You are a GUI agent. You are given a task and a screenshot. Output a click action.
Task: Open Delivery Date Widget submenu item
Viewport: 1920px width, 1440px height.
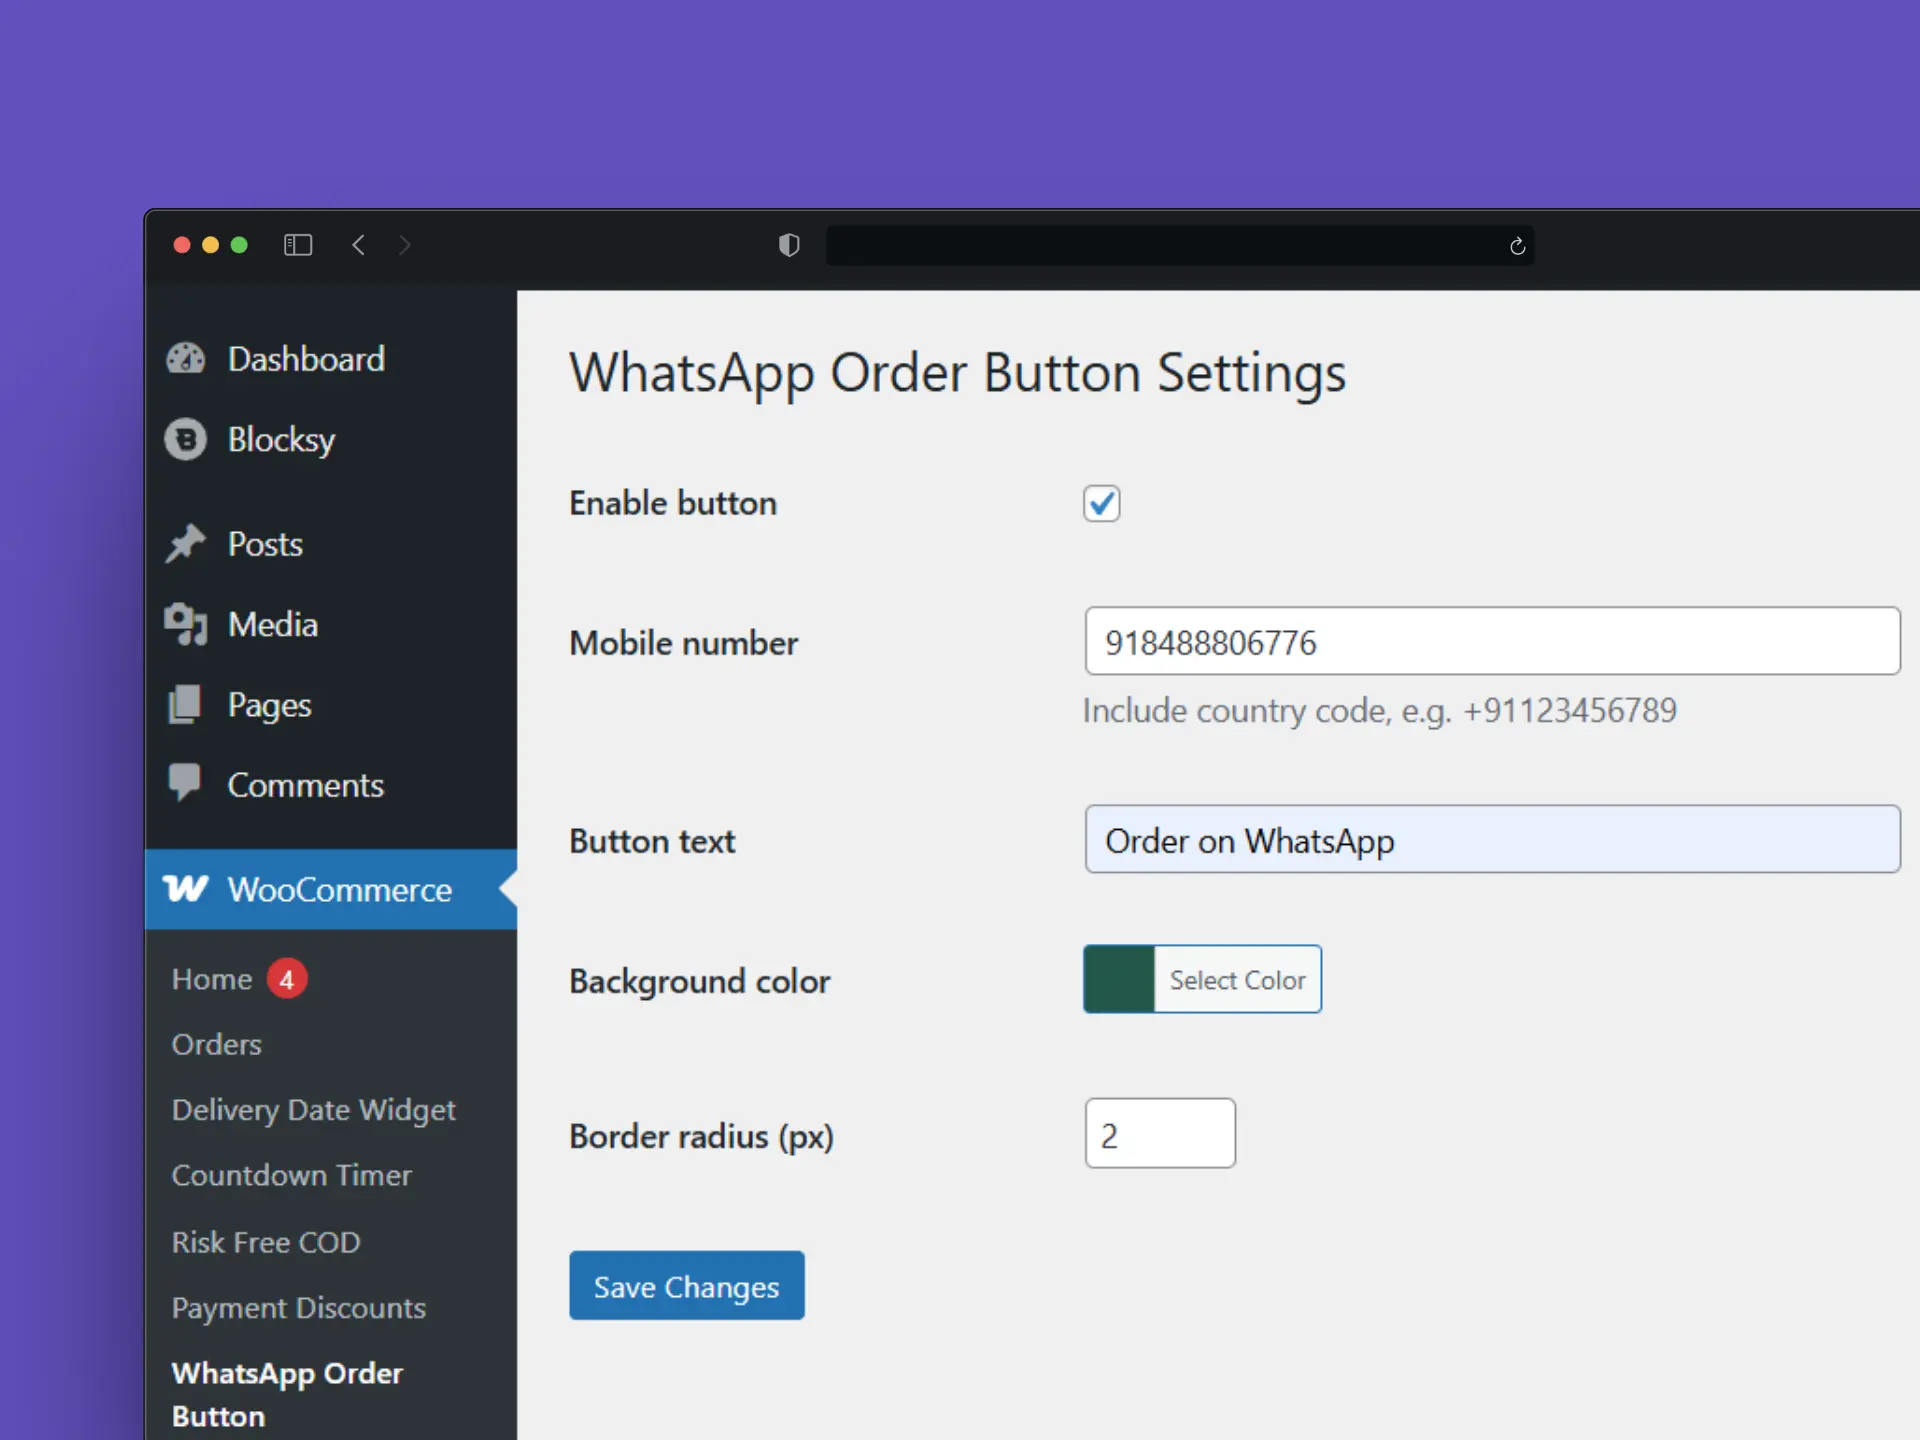(x=313, y=1109)
